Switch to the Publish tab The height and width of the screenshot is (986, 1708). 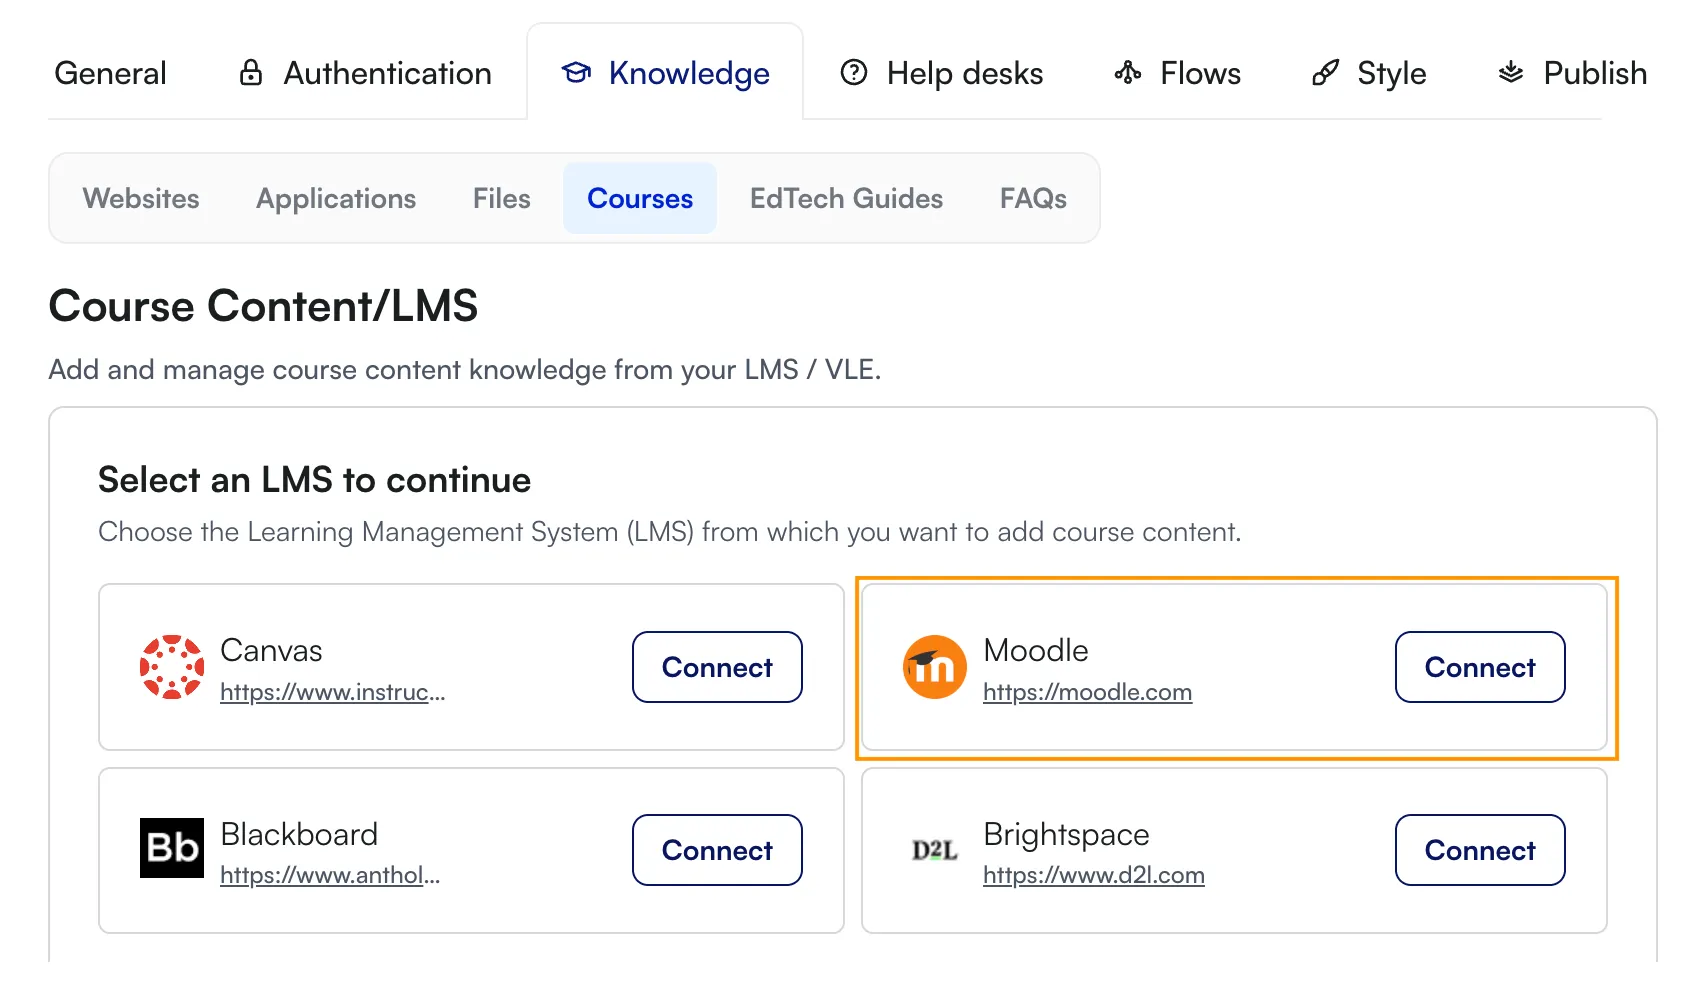[x=1573, y=73]
